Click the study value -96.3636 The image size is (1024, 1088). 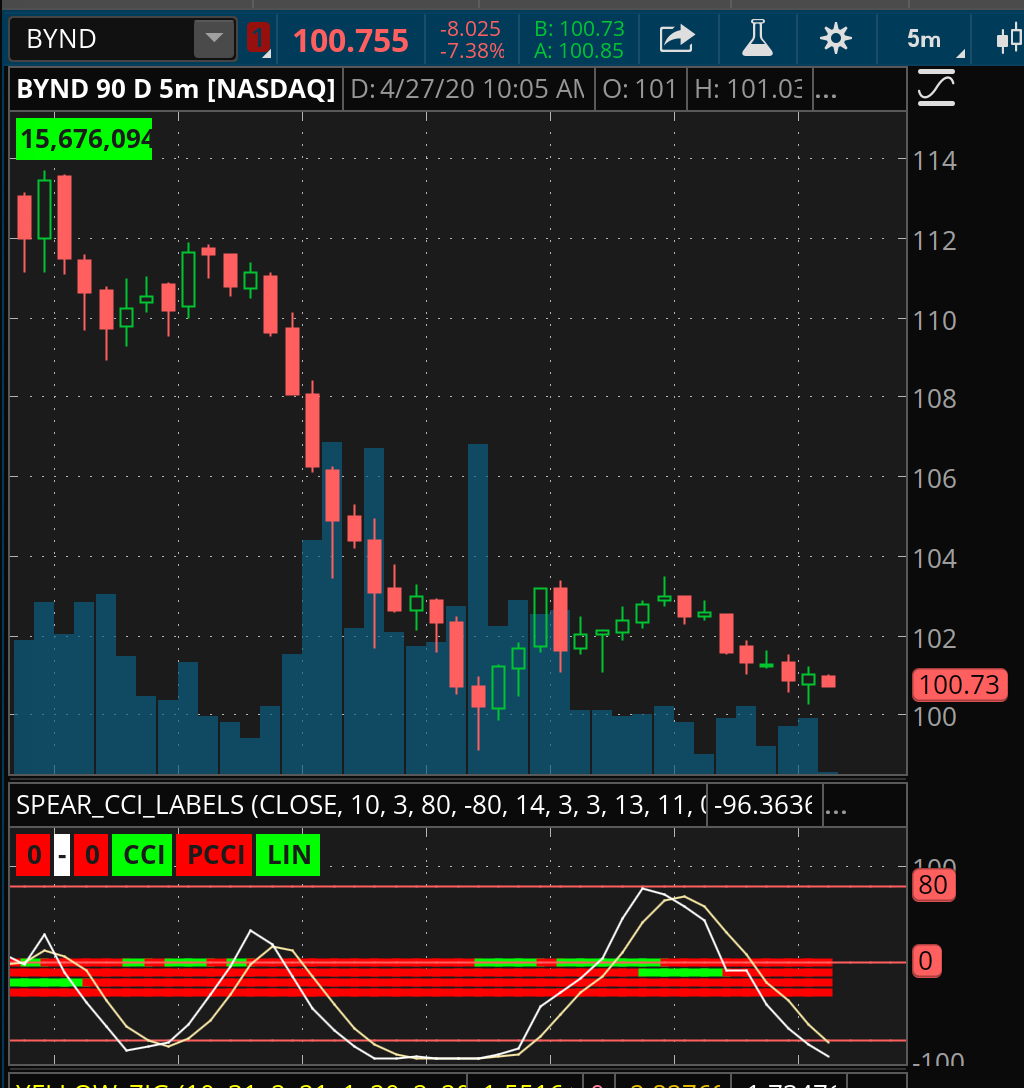point(763,805)
